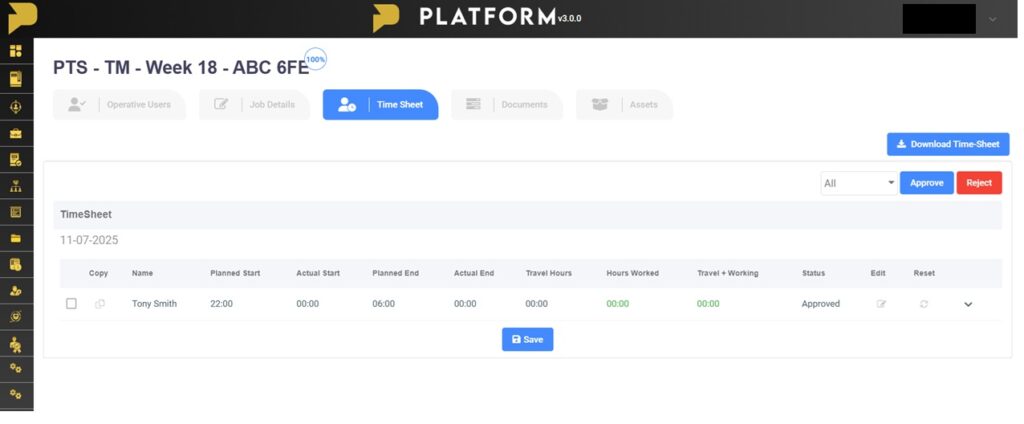
Task: Click the folder icon in sidebar
Action: click(16, 239)
